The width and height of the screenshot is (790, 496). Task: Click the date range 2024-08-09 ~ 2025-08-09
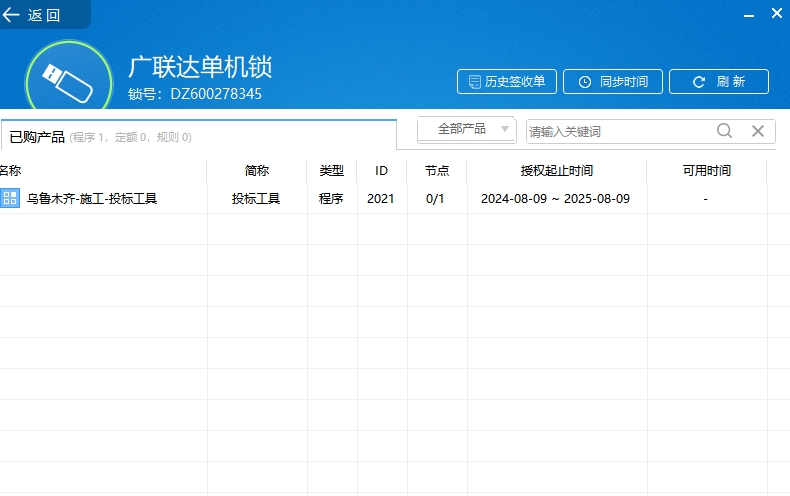click(556, 199)
